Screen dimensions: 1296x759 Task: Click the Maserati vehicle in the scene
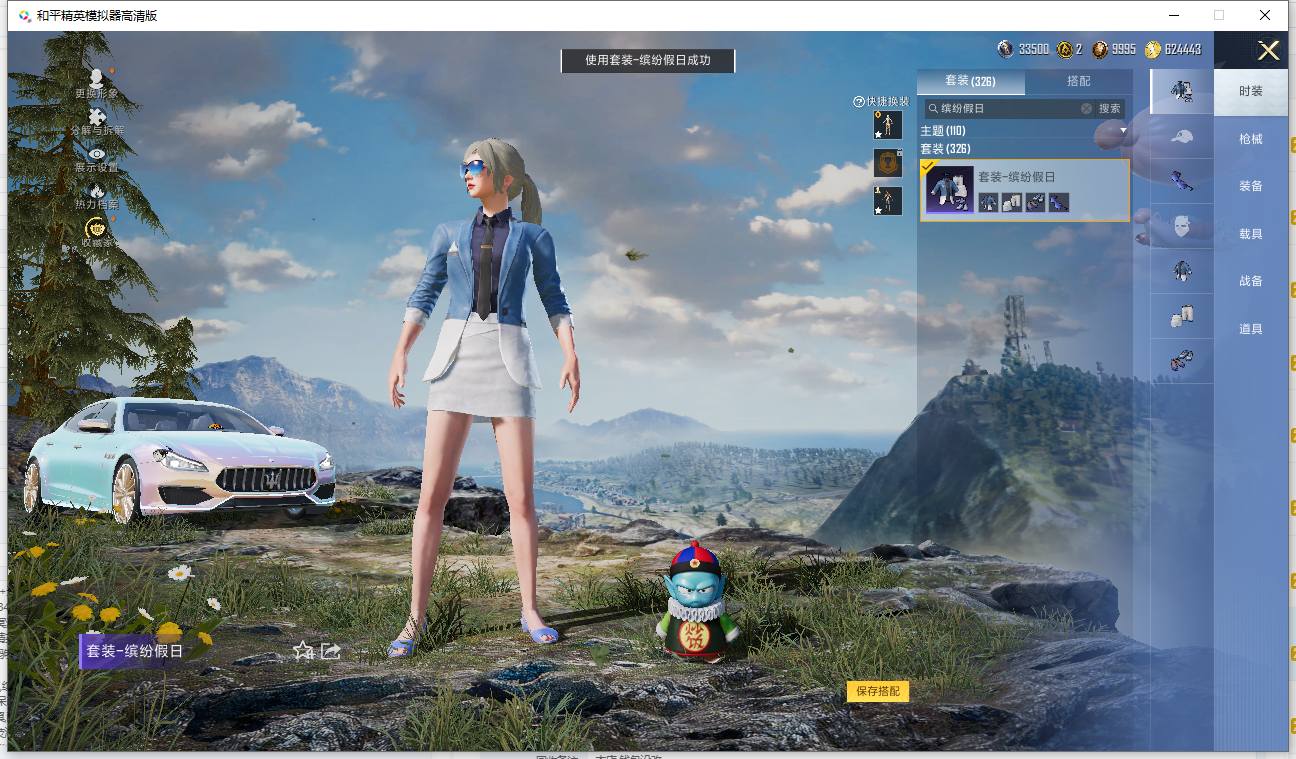[x=178, y=458]
